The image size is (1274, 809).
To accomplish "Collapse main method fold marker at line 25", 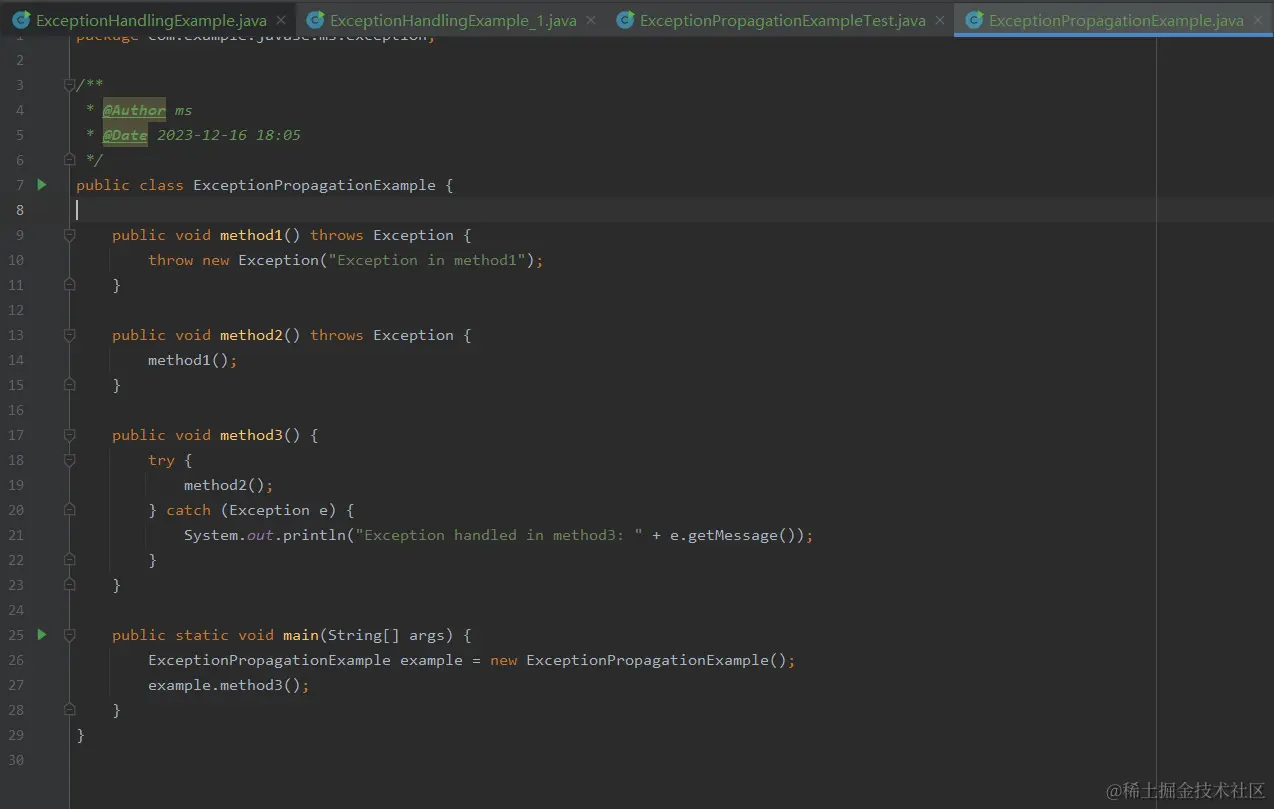I will click(69, 635).
